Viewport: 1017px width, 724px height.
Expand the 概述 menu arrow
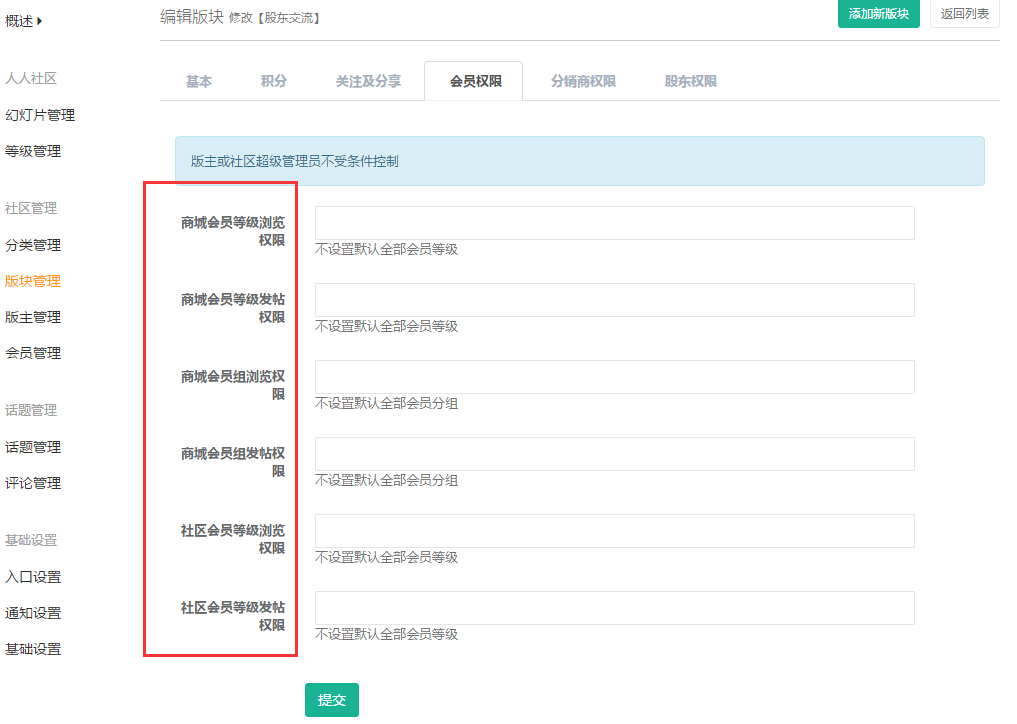(40, 20)
